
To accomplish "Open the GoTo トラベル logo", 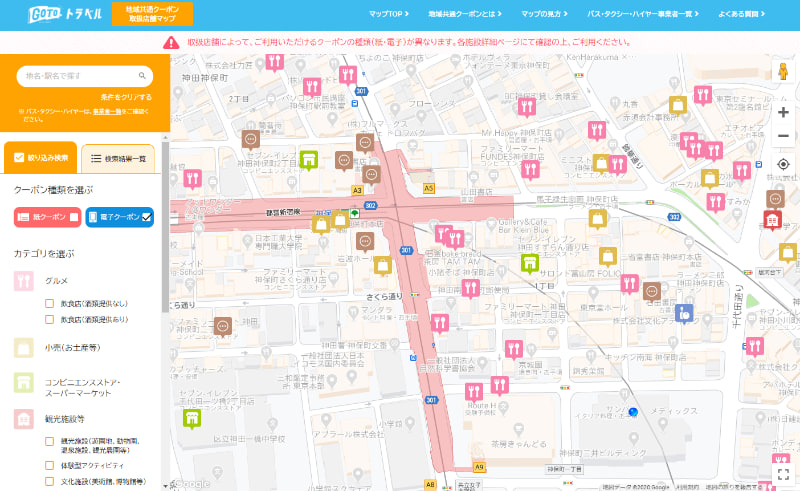I will point(65,14).
